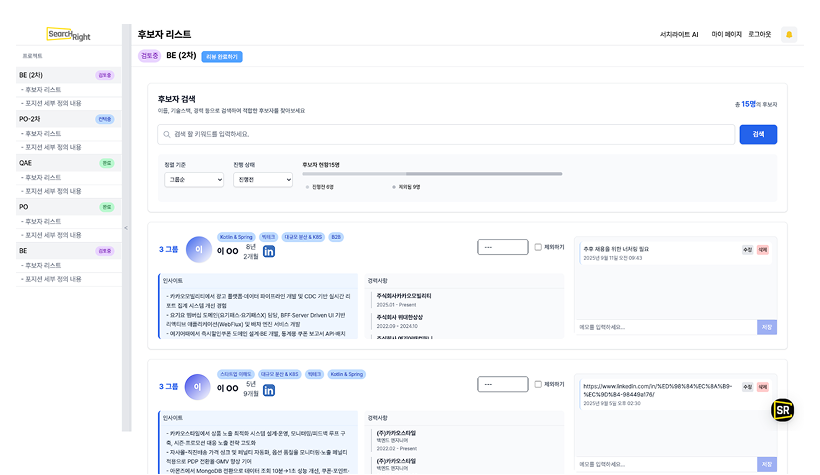Screen dimensions: 820x475
Task: Click the blue 검색 button
Action: (758, 134)
